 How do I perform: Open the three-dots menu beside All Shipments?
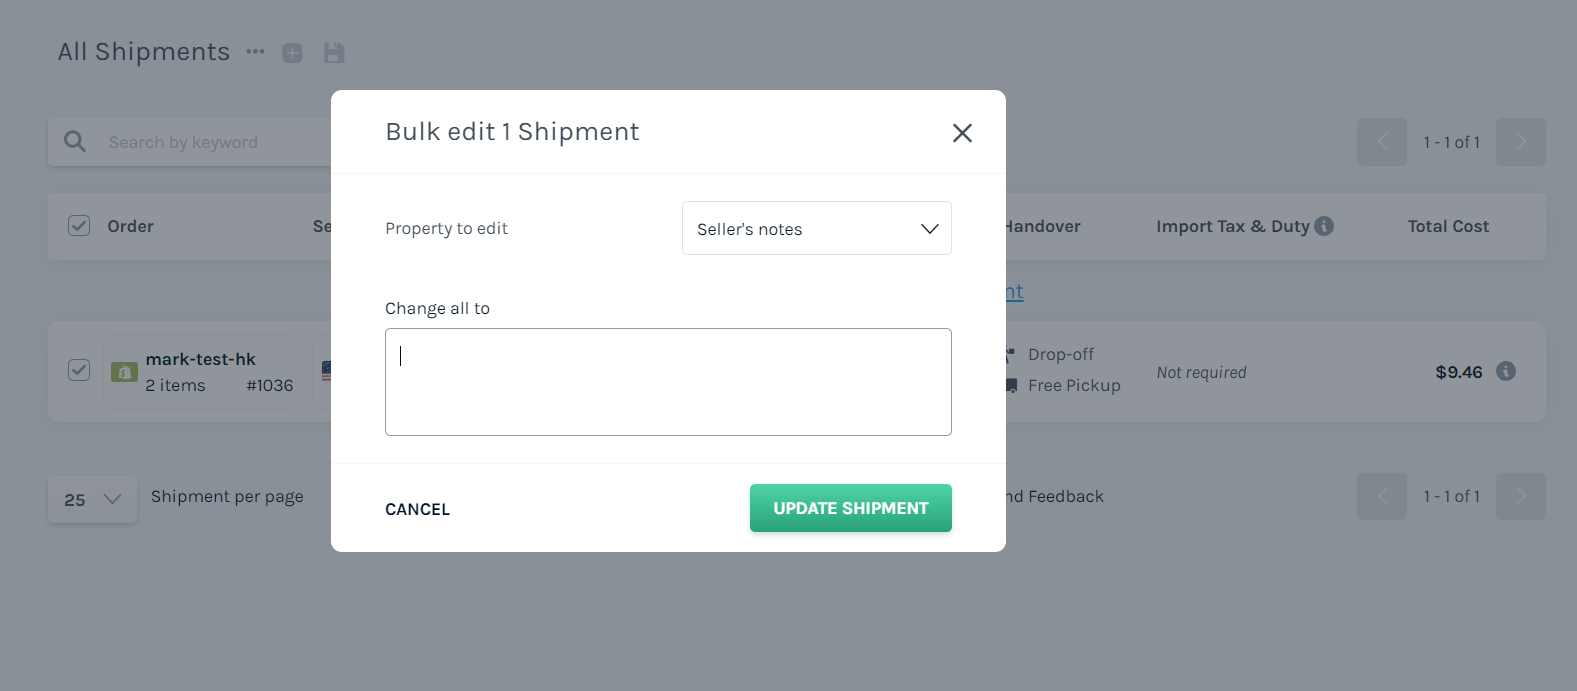[256, 52]
